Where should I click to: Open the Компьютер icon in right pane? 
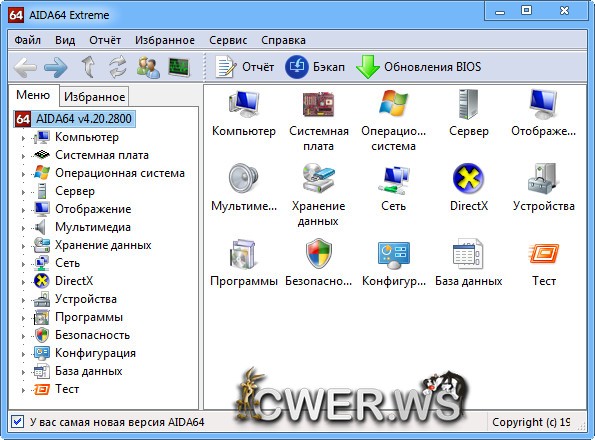point(244,104)
